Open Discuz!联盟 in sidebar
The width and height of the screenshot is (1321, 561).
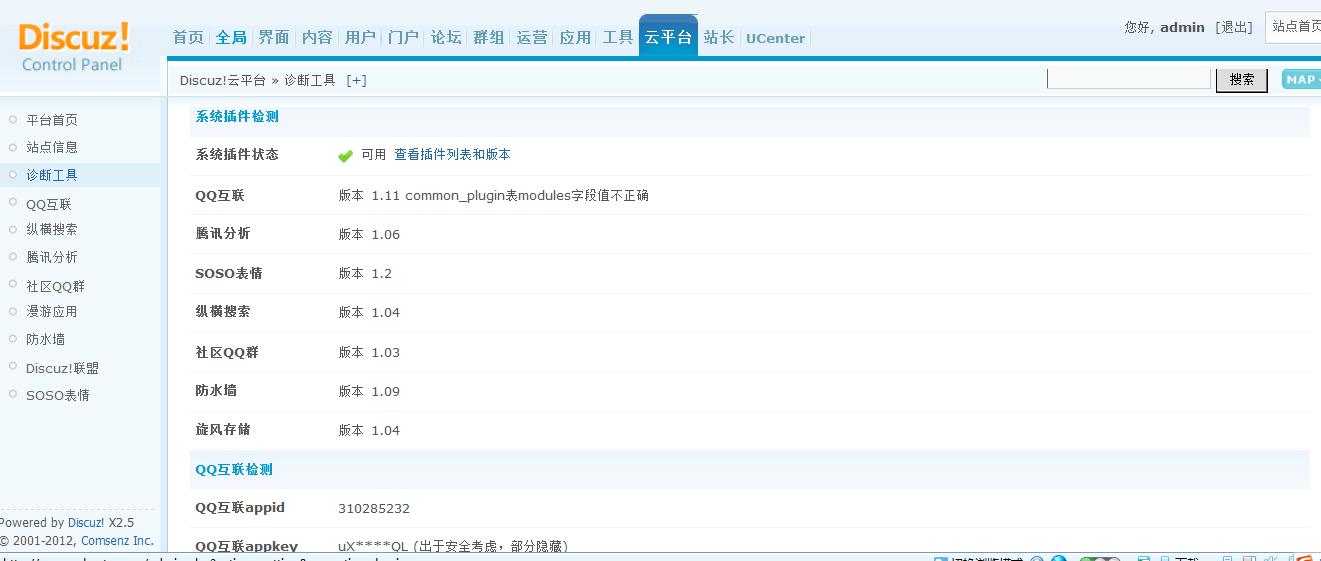click(62, 368)
